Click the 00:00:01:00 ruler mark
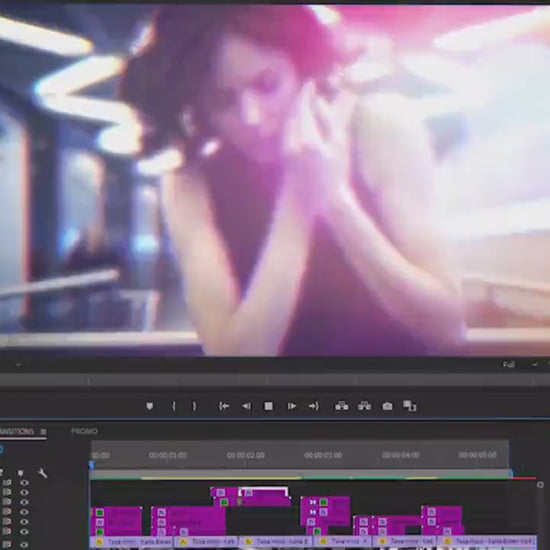 coord(168,455)
